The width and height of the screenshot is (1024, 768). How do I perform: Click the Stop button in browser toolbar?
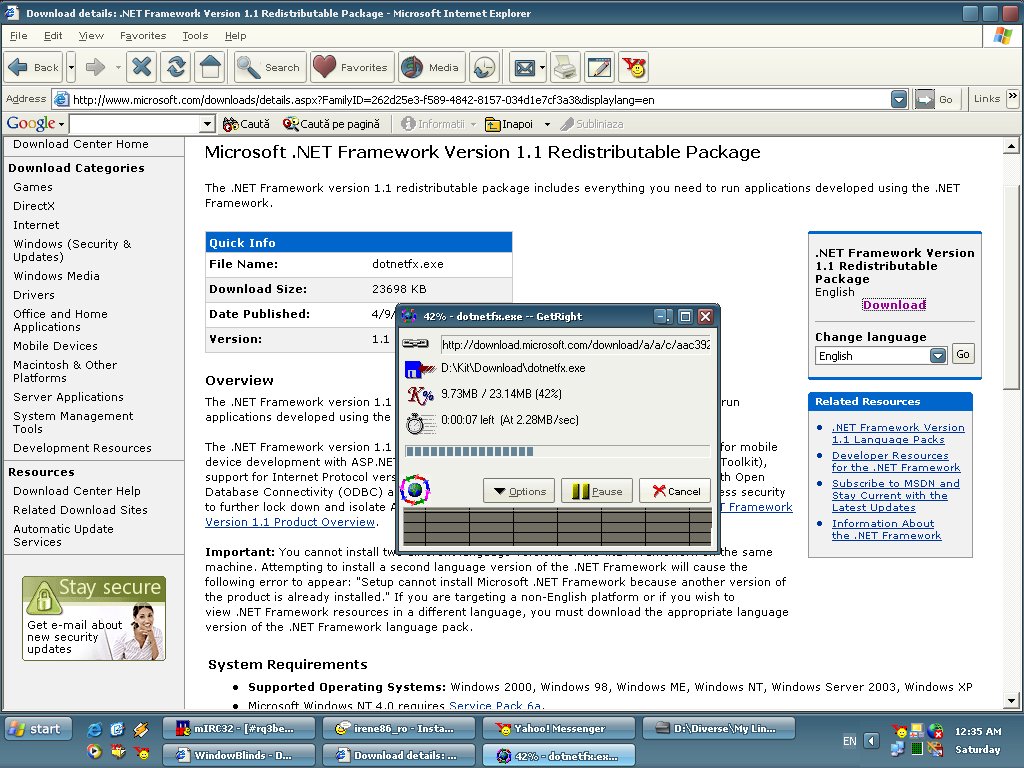[x=142, y=67]
